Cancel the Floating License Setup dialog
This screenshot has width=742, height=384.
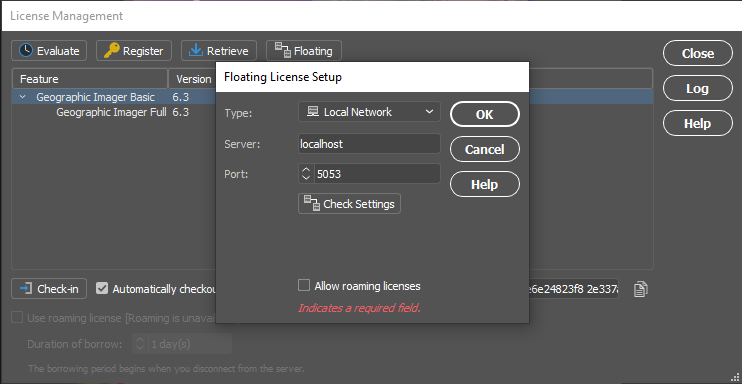pyautogui.click(x=485, y=149)
